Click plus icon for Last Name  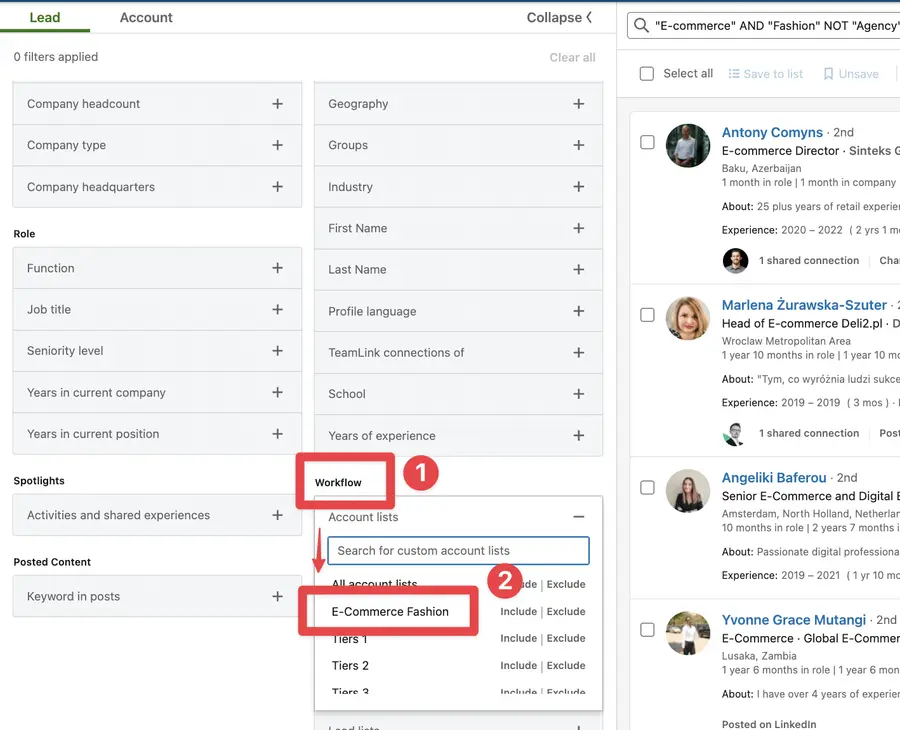[579, 270]
